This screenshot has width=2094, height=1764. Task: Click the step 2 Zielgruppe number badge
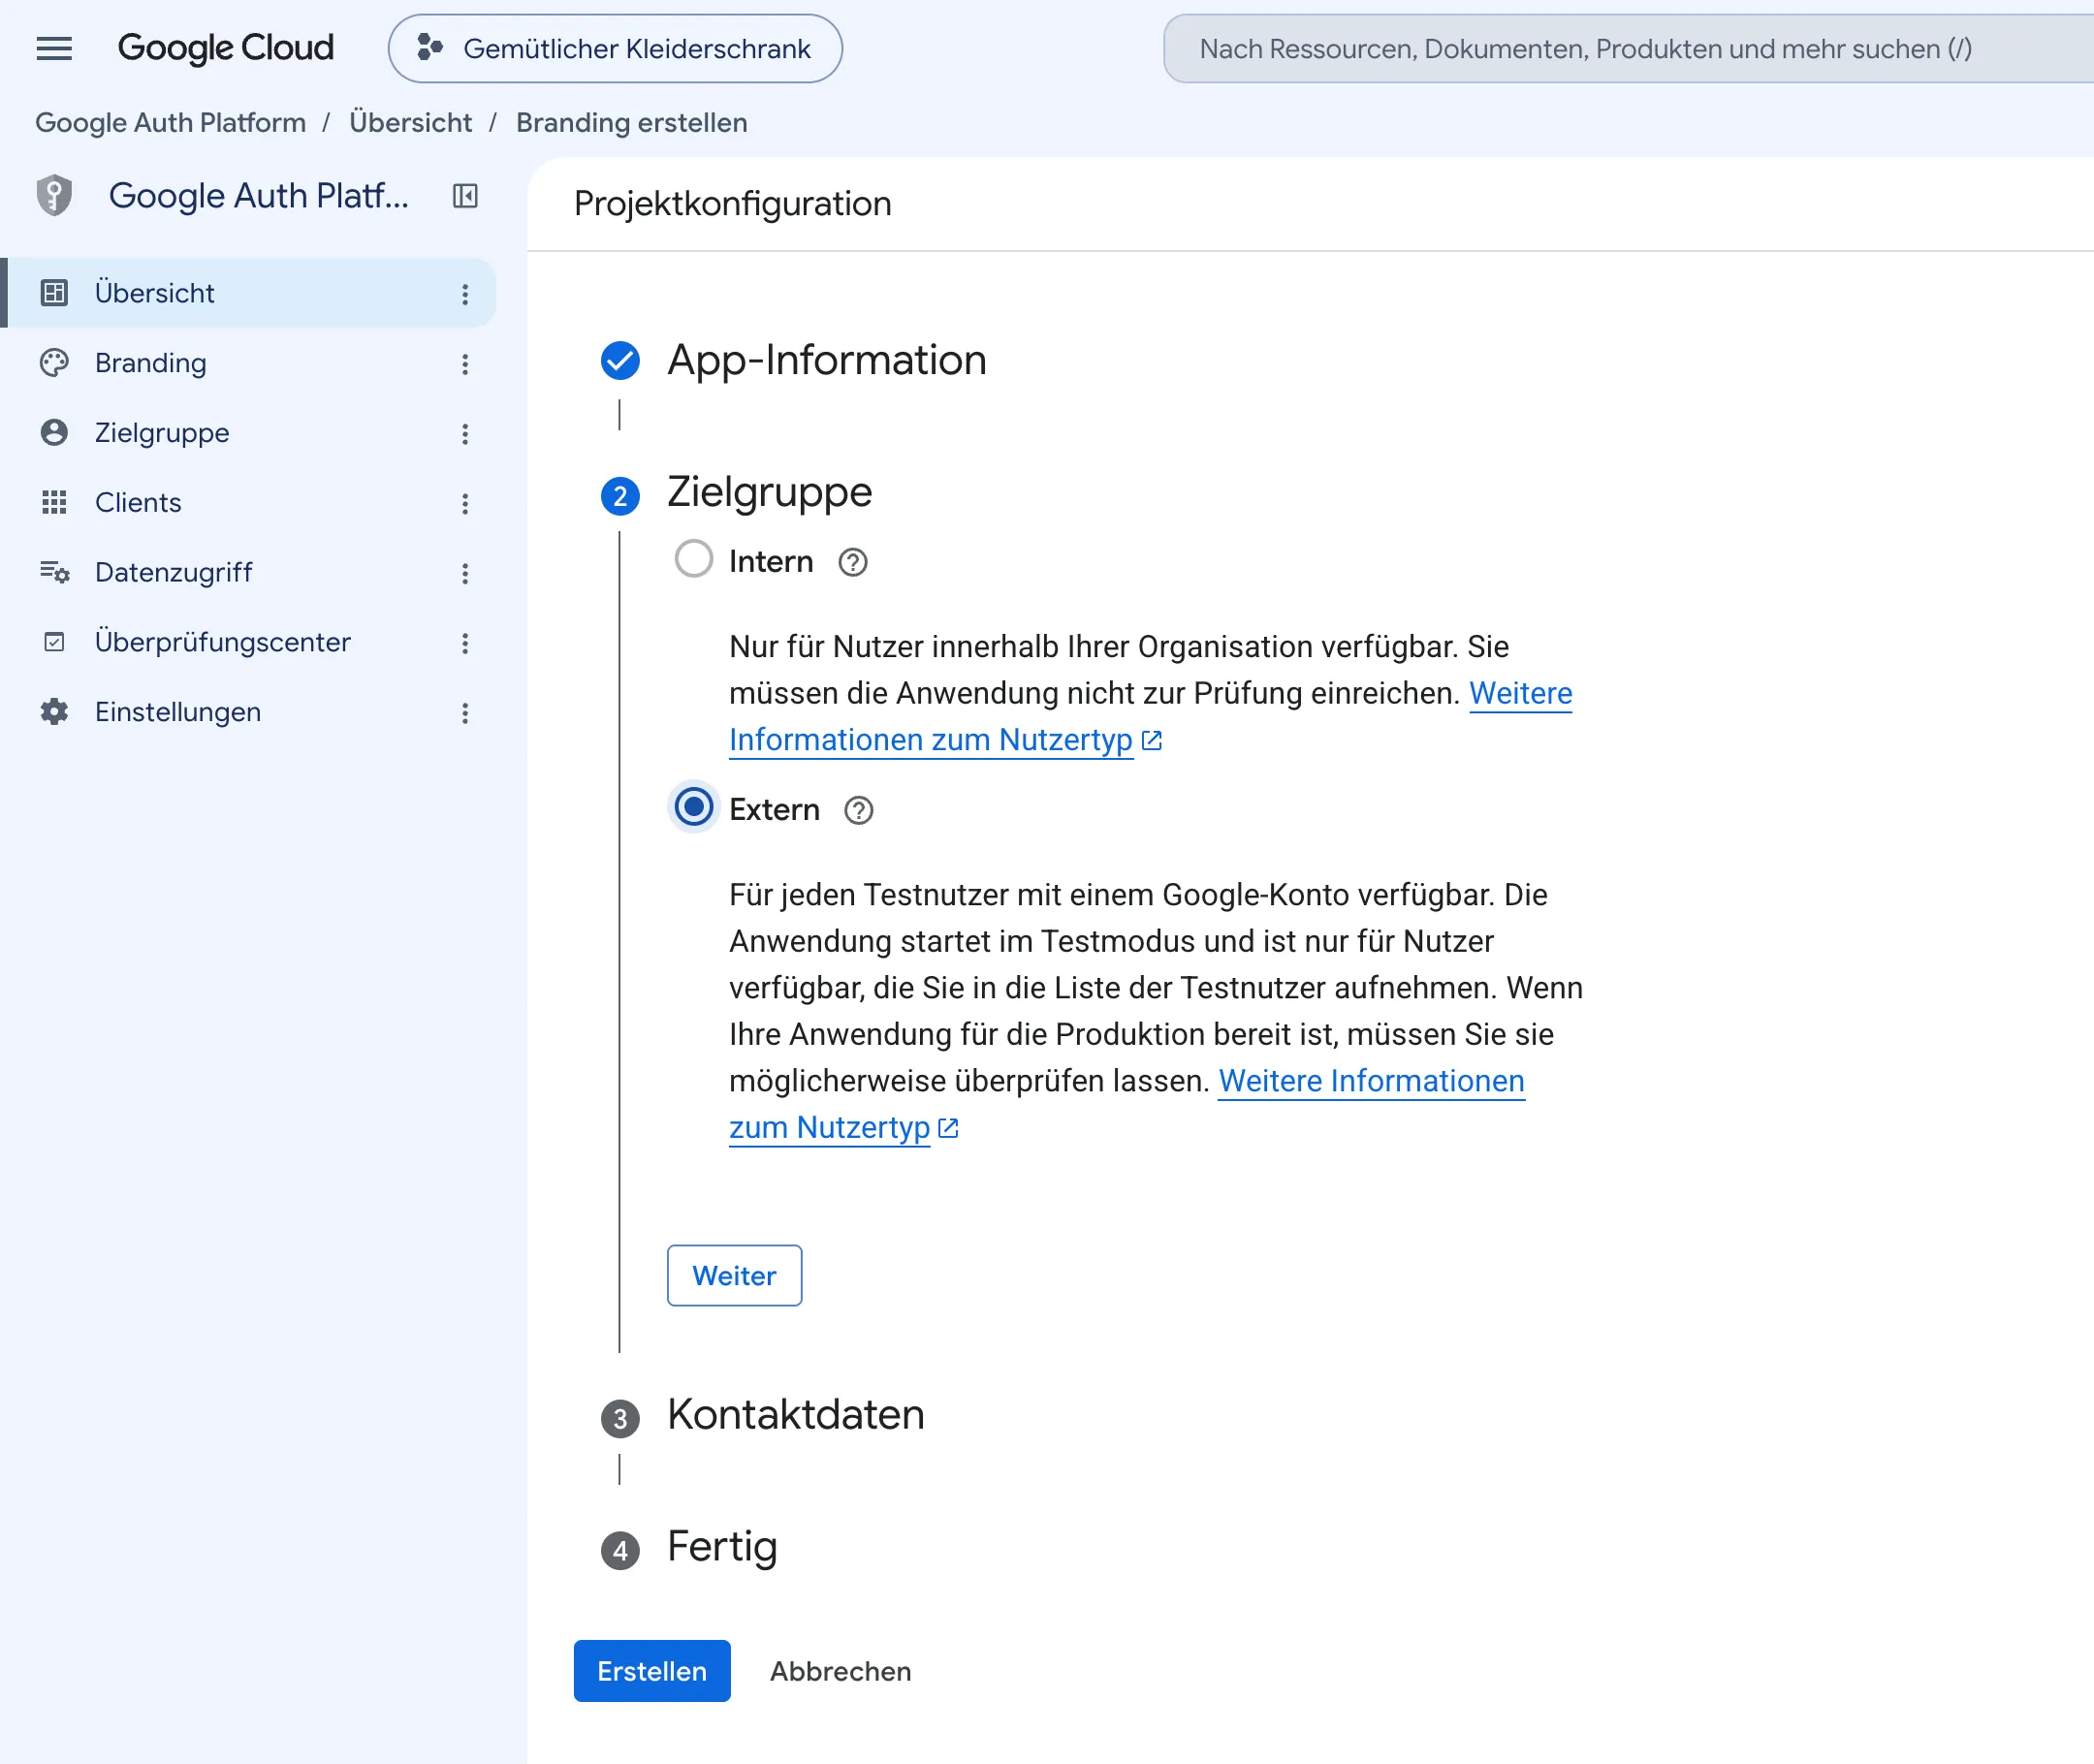(620, 496)
